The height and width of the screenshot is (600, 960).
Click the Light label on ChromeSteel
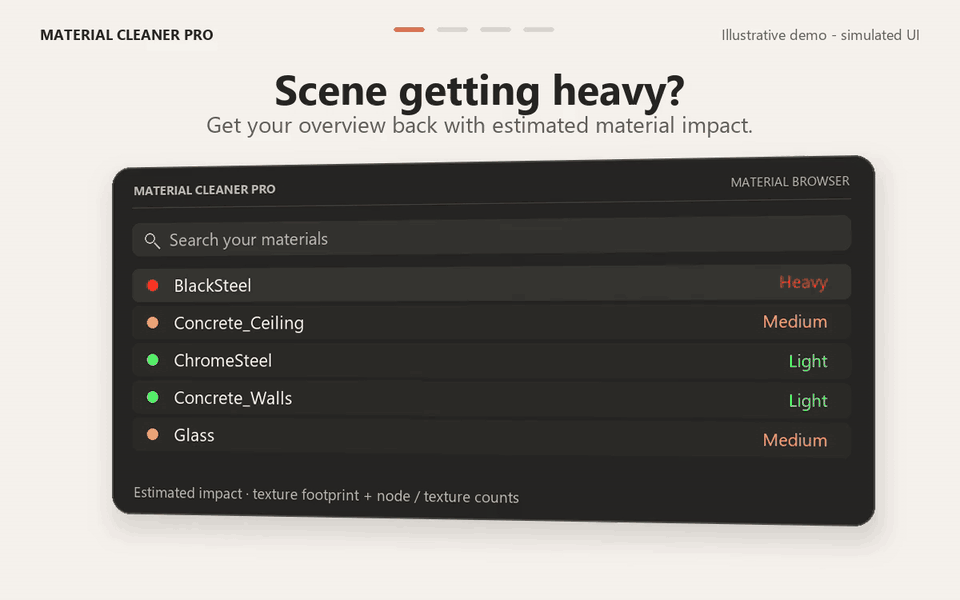click(x=808, y=361)
